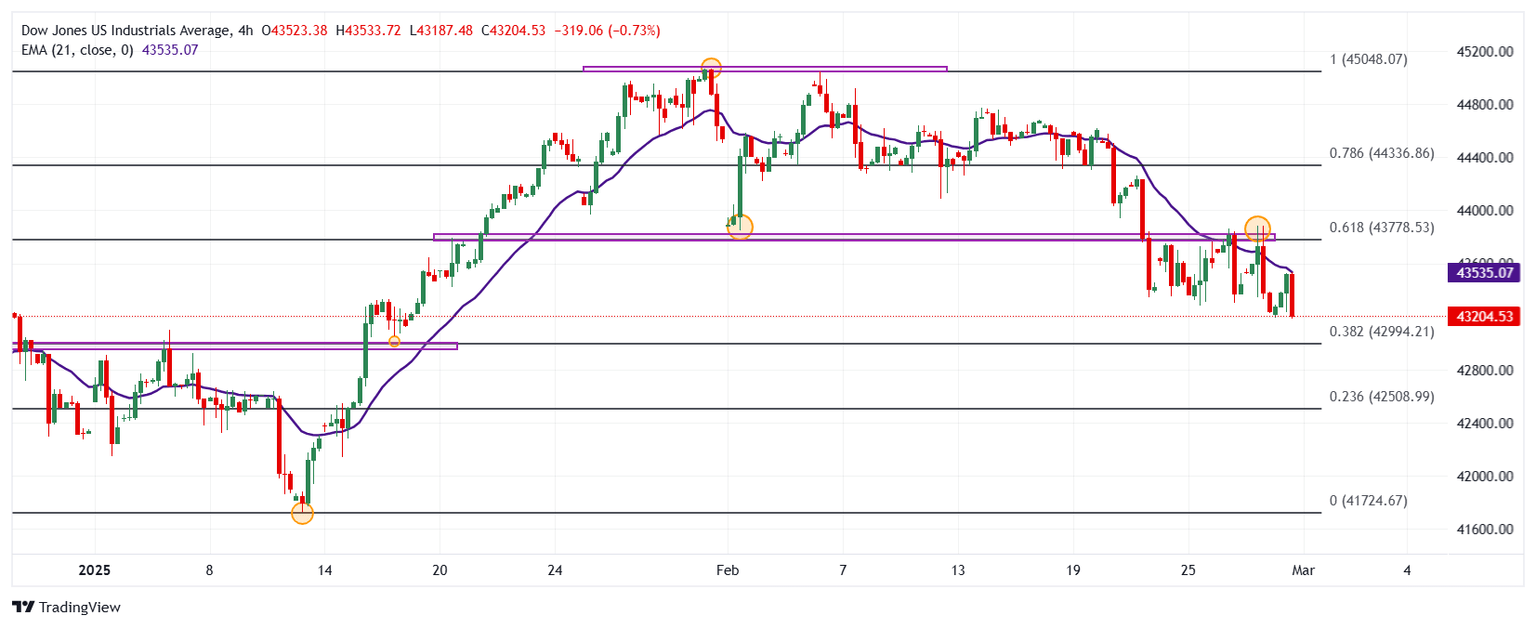Click the Mar label on the date axis

click(x=1303, y=571)
